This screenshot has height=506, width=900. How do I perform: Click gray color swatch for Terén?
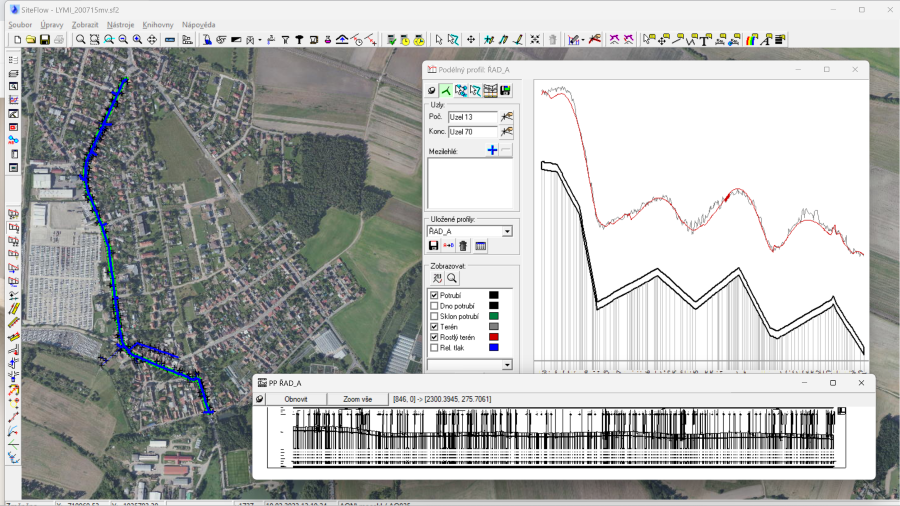coord(494,327)
